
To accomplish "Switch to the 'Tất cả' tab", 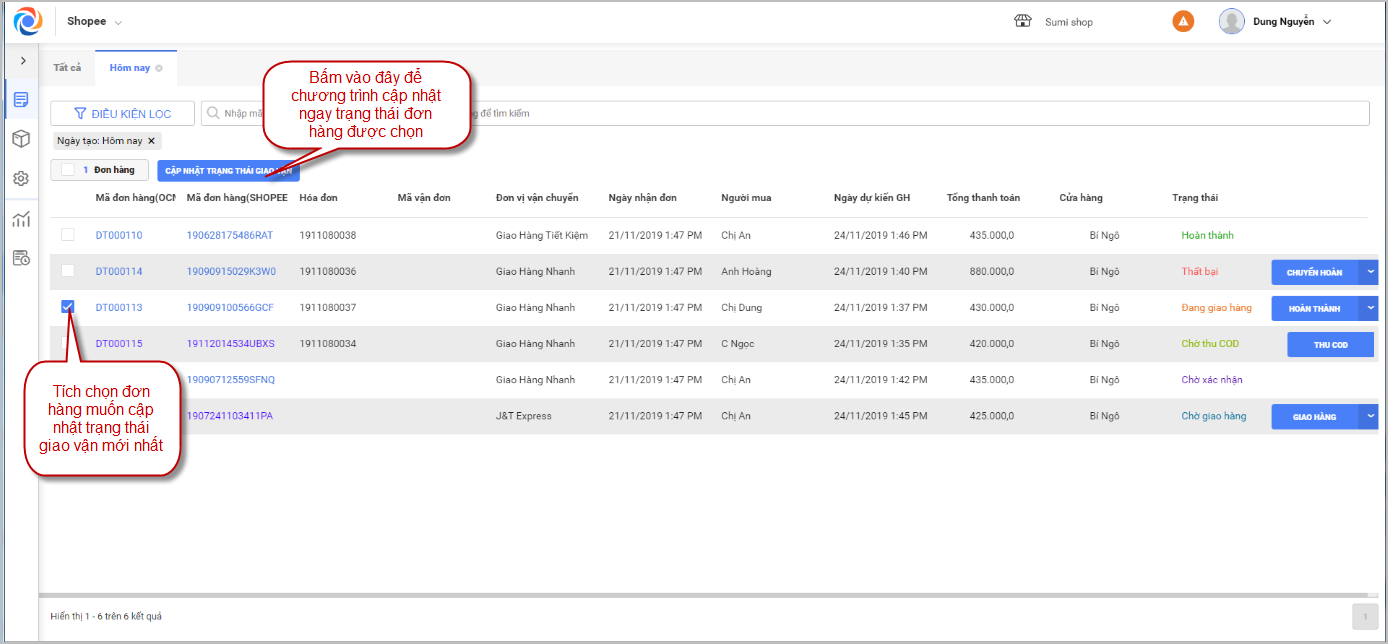I will point(67,68).
